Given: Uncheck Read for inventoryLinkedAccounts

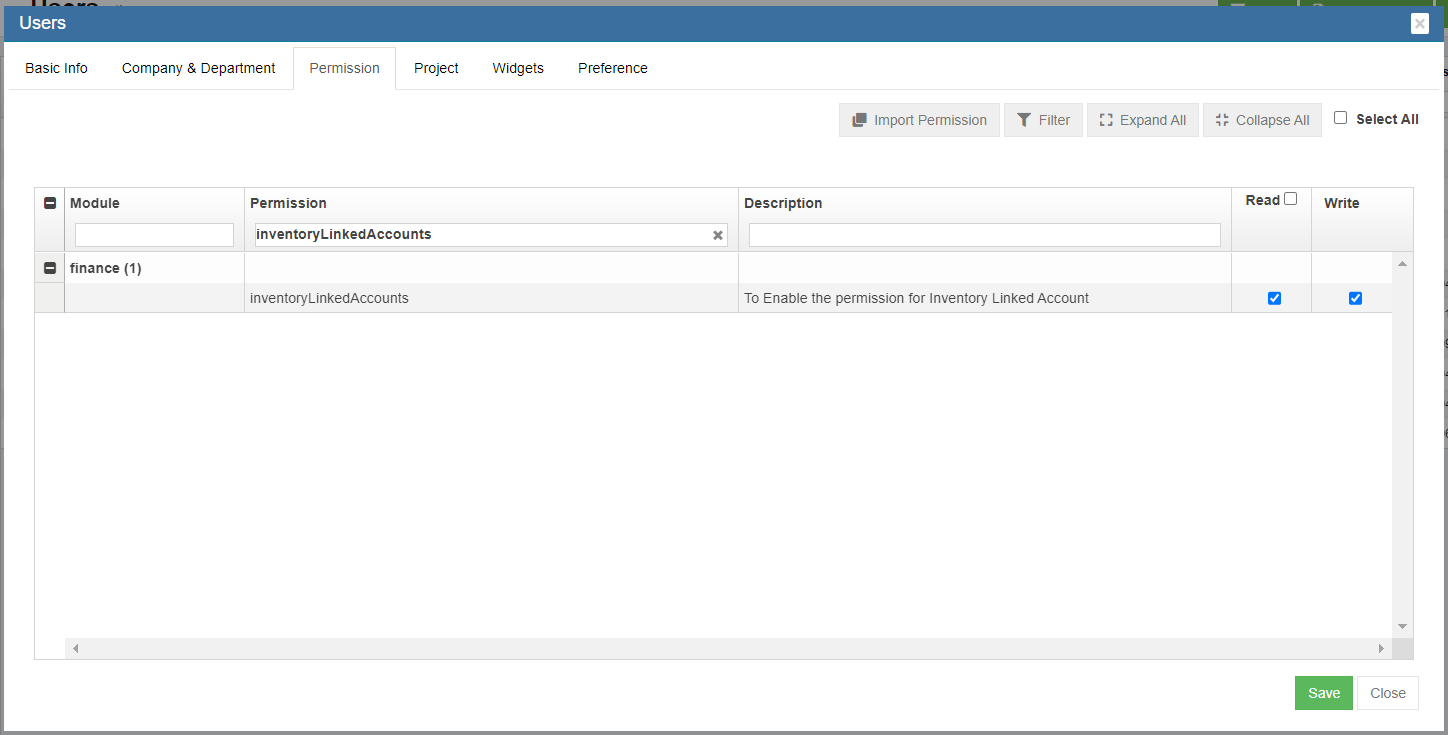Looking at the screenshot, I should [x=1274, y=298].
